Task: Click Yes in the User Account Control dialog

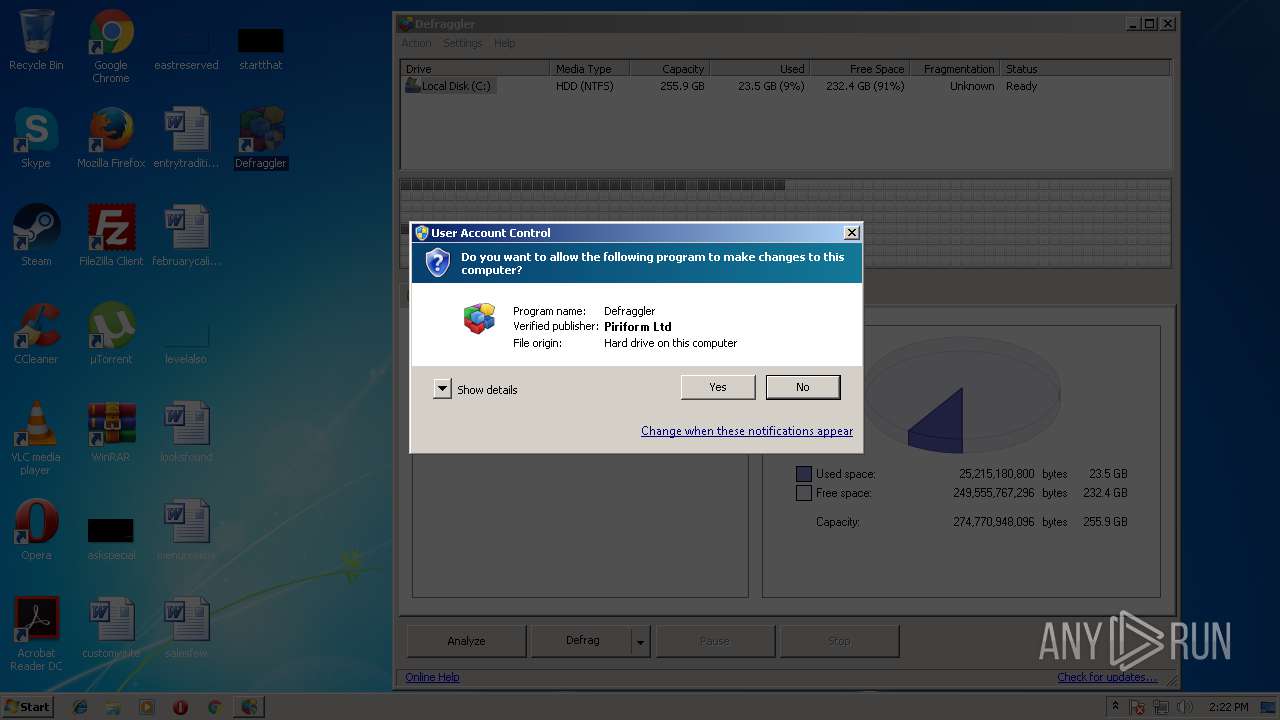Action: pos(718,387)
